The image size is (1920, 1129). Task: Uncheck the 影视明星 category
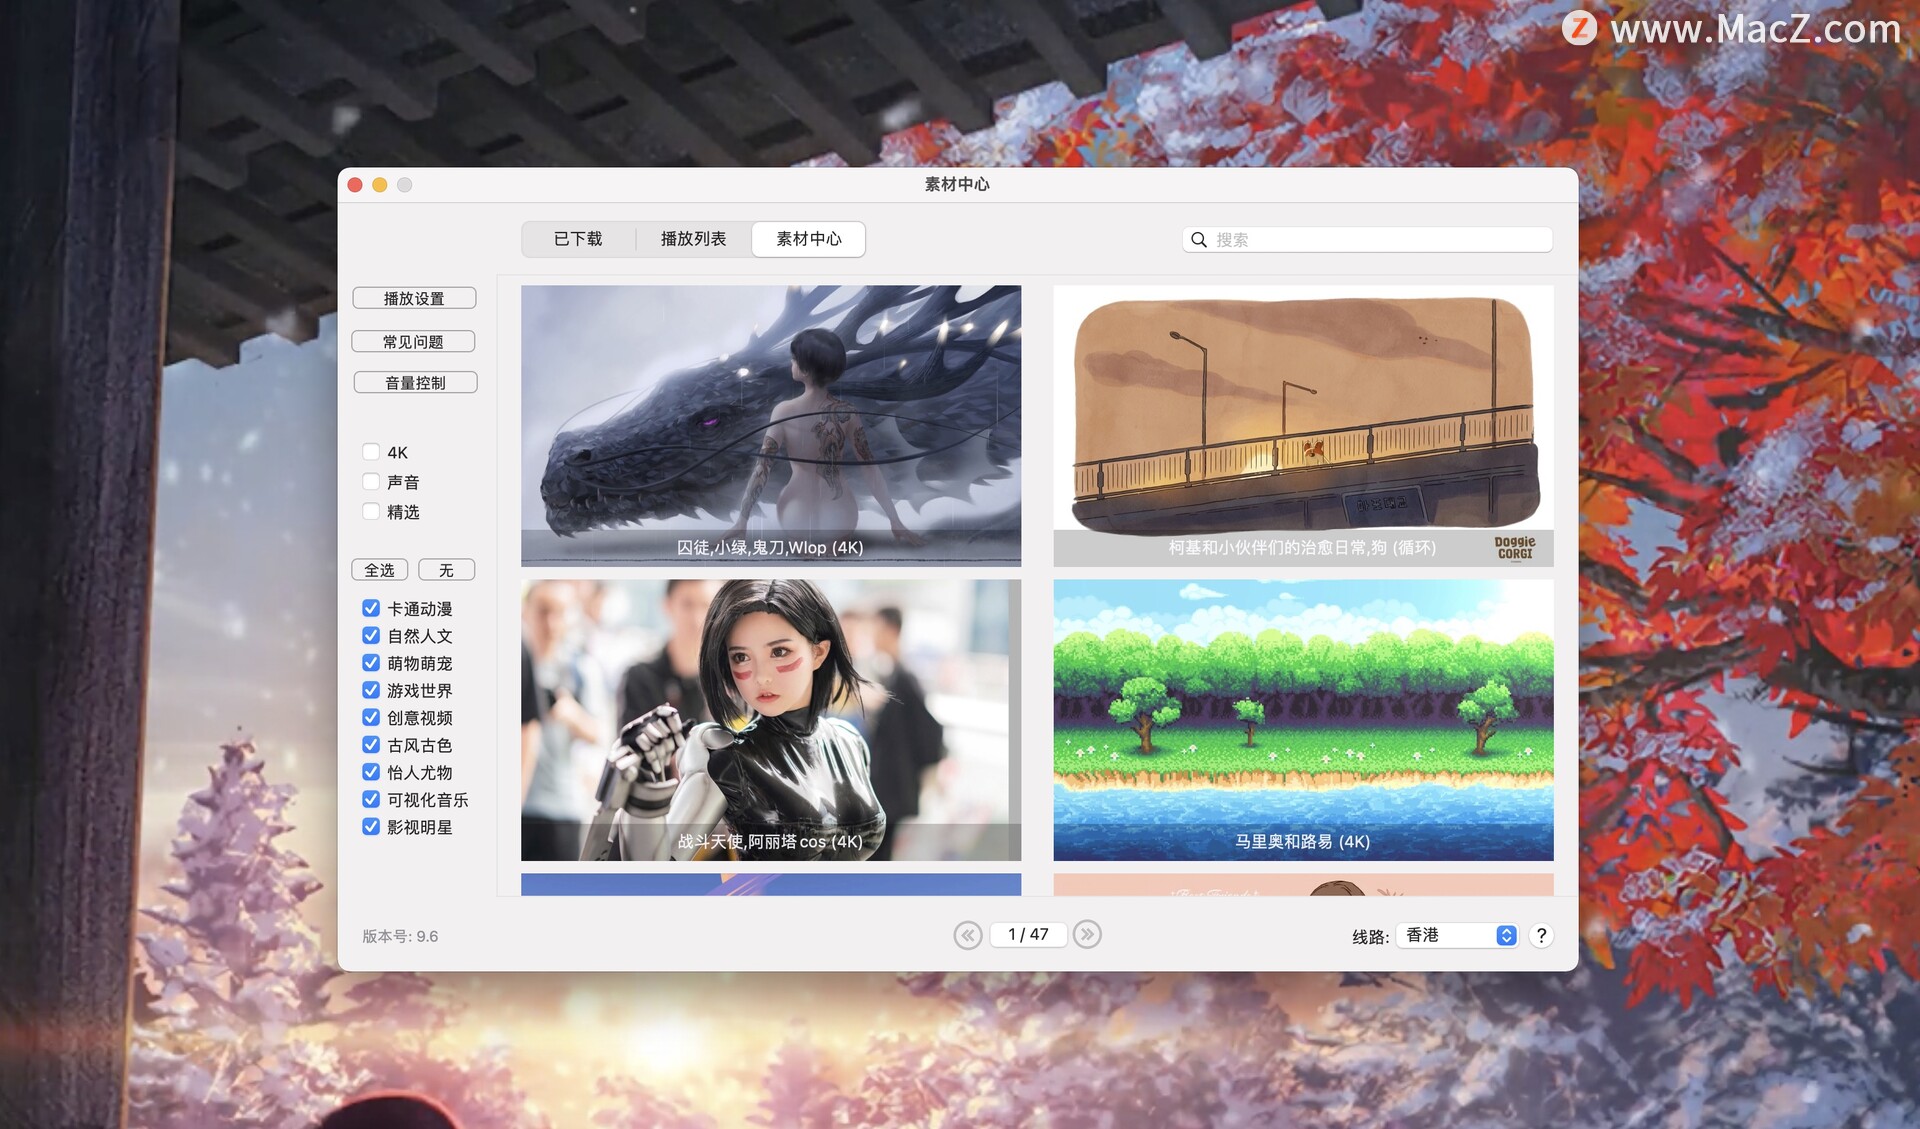click(x=371, y=827)
